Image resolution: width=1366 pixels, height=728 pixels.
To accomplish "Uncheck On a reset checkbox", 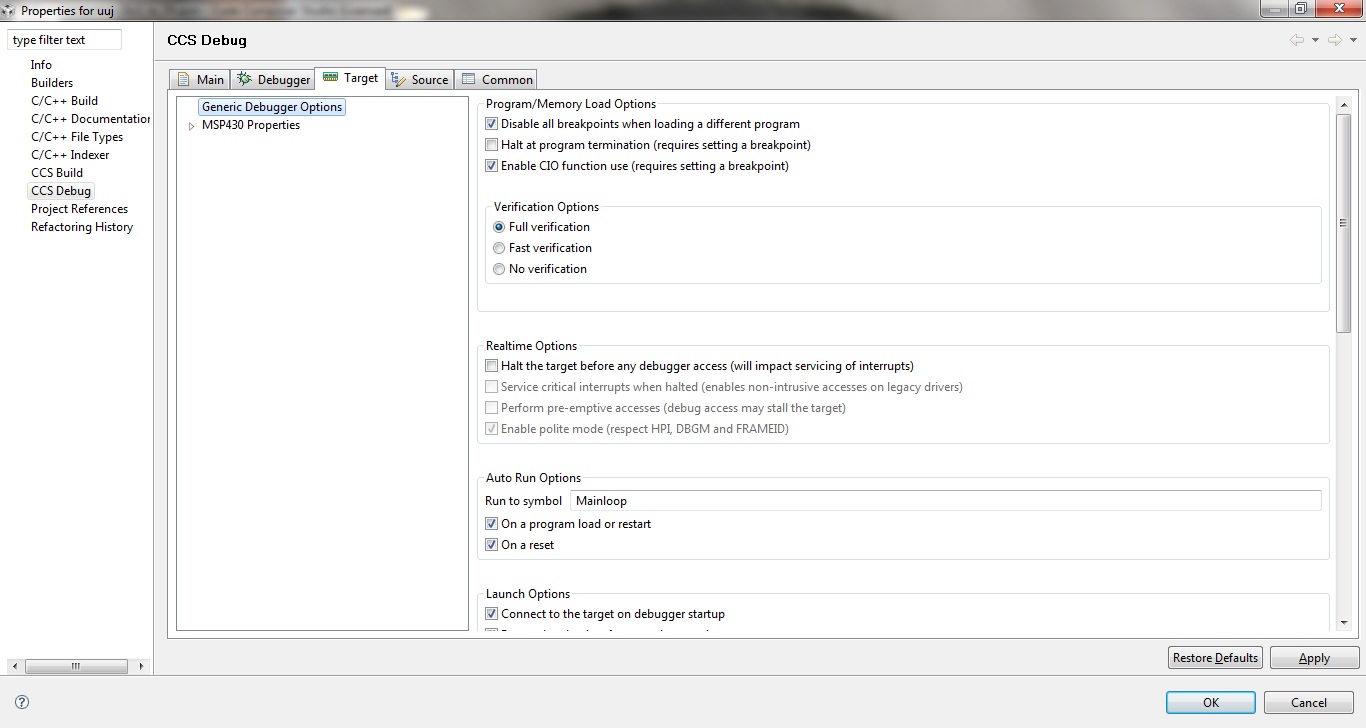I will click(491, 545).
